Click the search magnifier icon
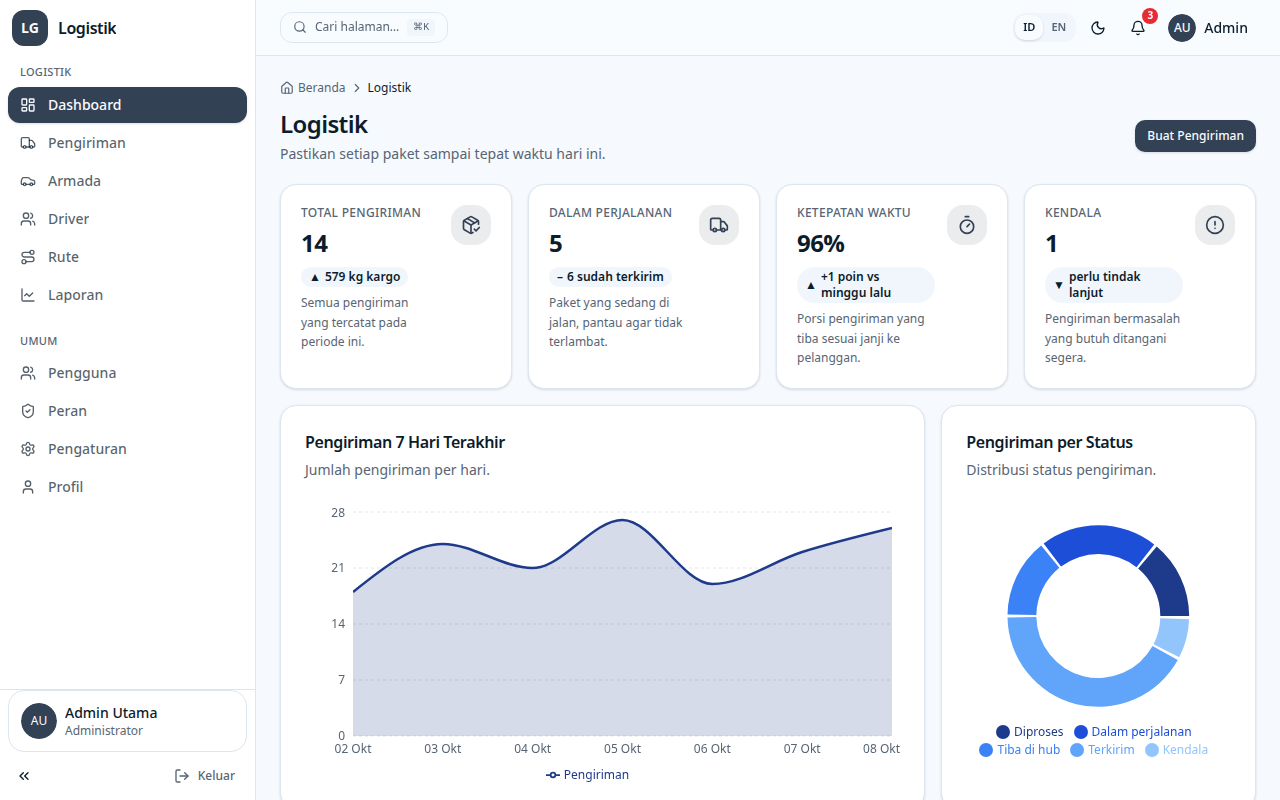 point(299,27)
